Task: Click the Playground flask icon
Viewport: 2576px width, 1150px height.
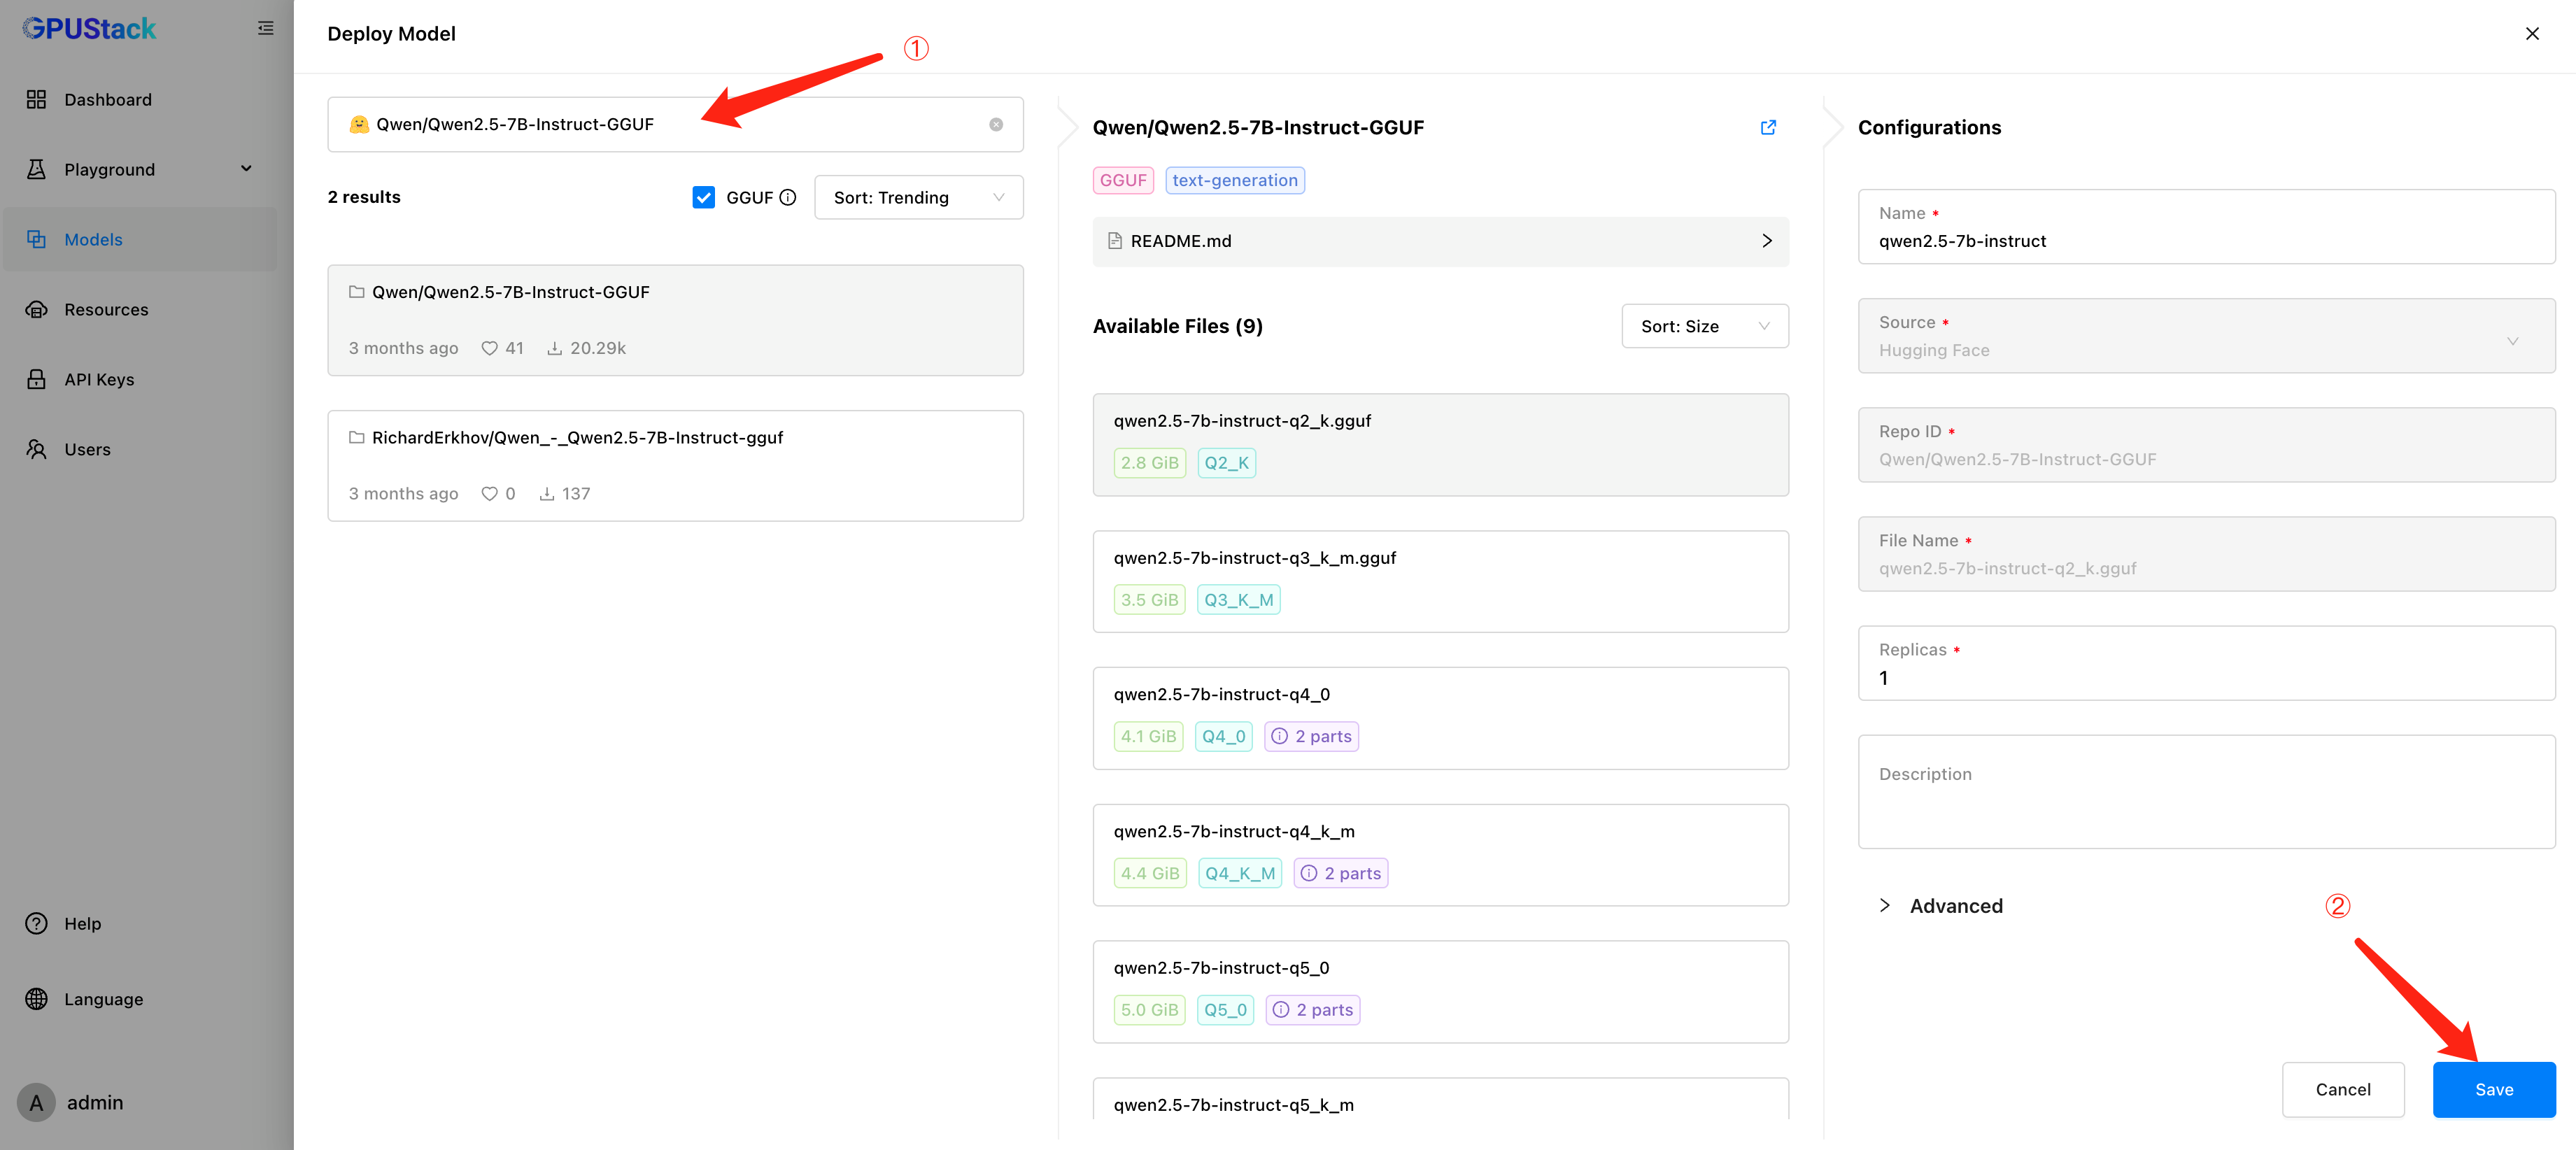Action: pos(36,169)
